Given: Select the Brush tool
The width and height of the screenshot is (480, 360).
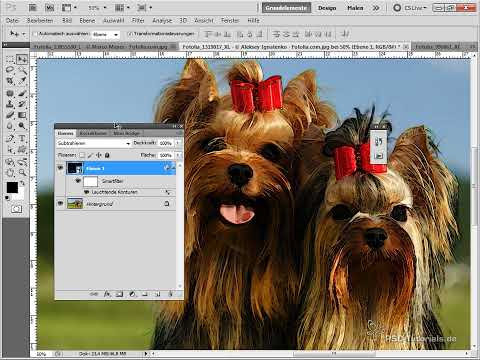Looking at the screenshot, I should pyautogui.click(x=22, y=93).
